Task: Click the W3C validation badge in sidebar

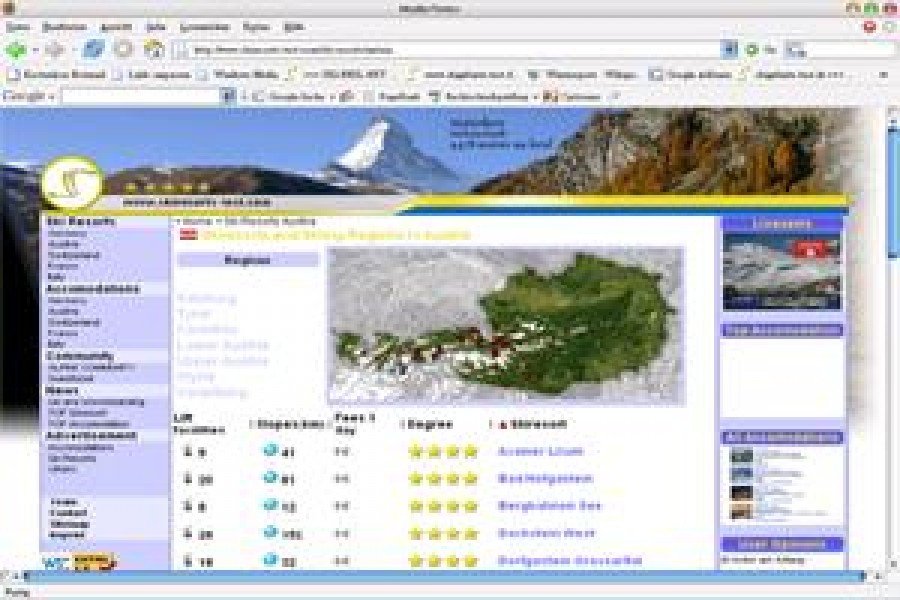Action: 55,562
